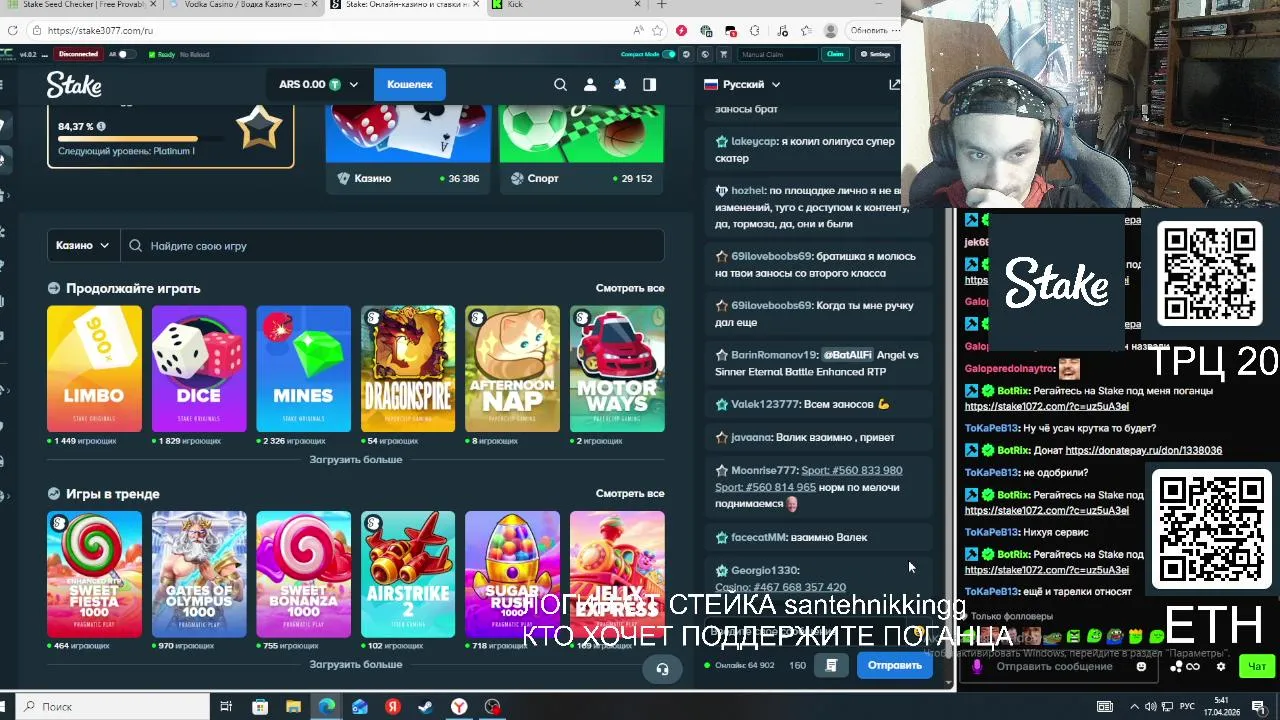Image resolution: width=1280 pixels, height=720 pixels.
Task: Open the Казино category dropdown
Action: [x=83, y=246]
